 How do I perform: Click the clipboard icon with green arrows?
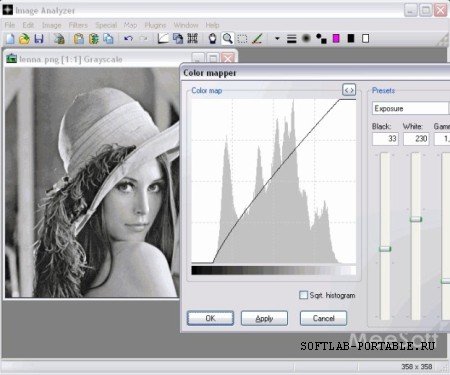(x=94, y=39)
